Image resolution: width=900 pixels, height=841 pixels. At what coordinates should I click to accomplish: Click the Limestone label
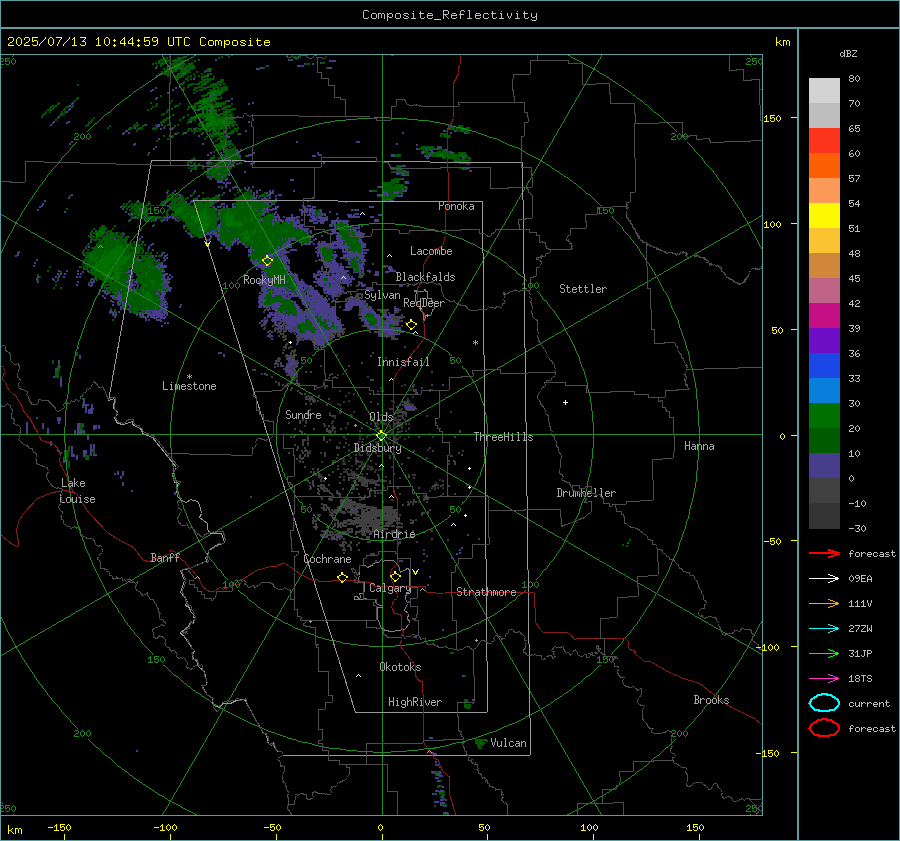[189, 386]
